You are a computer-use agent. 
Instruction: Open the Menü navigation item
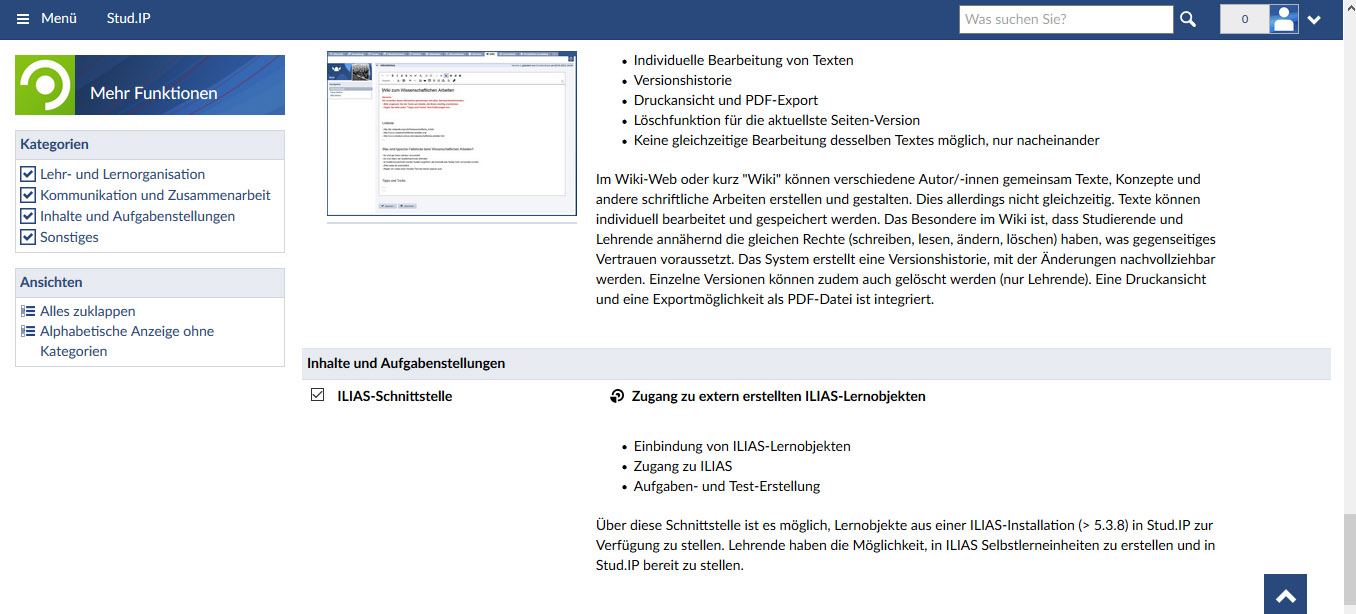59,18
